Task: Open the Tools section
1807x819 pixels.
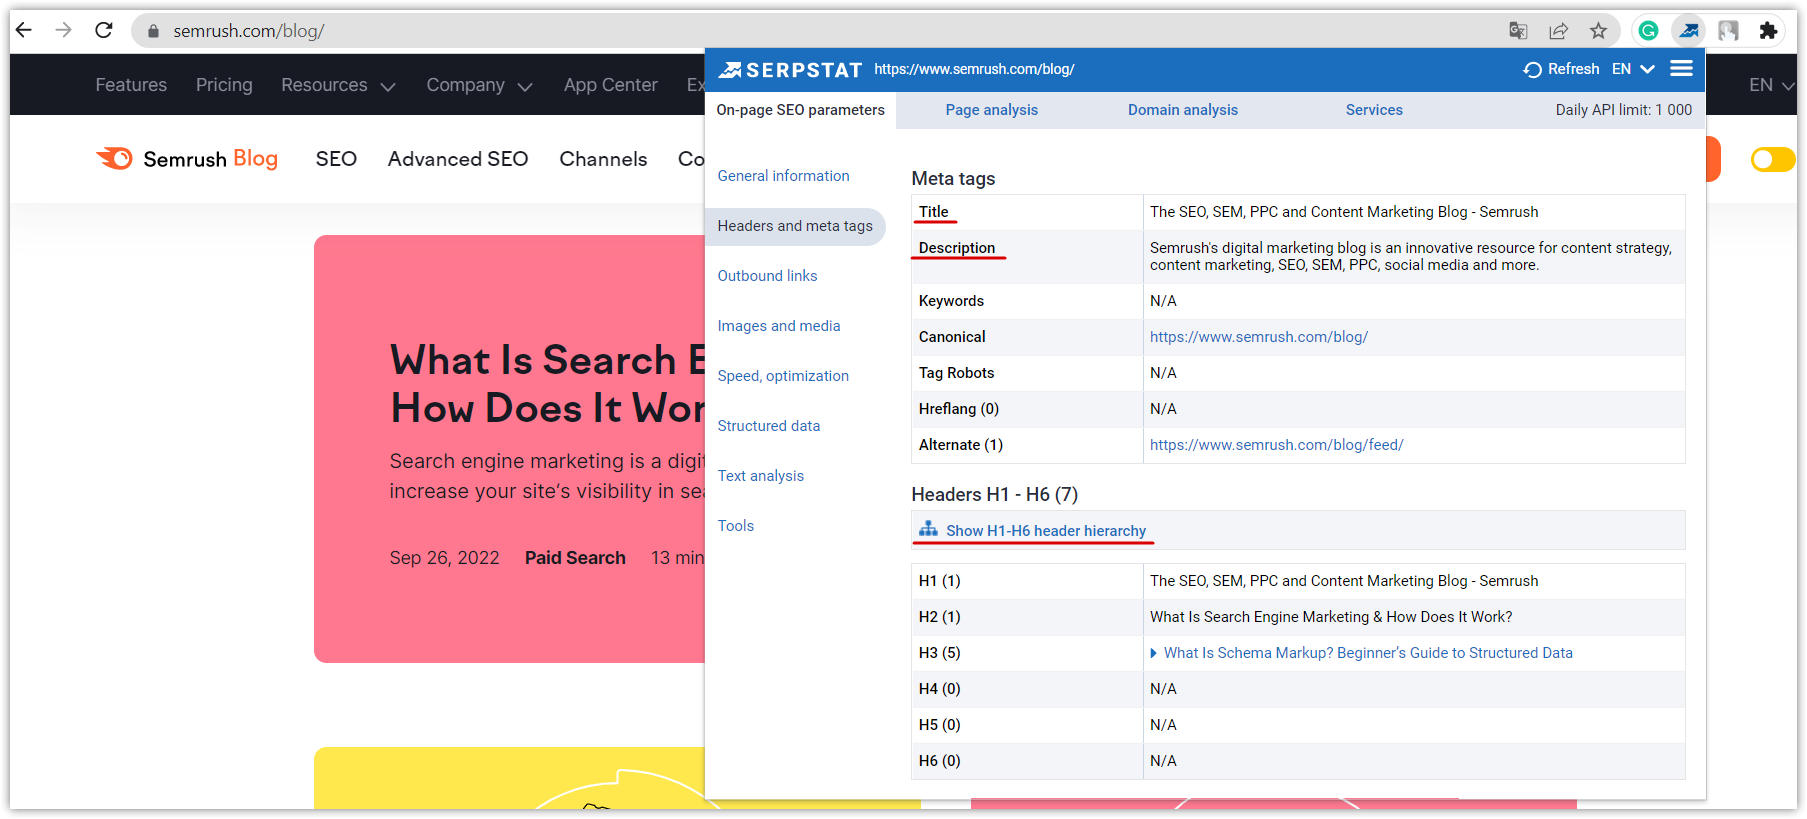Action: point(735,526)
